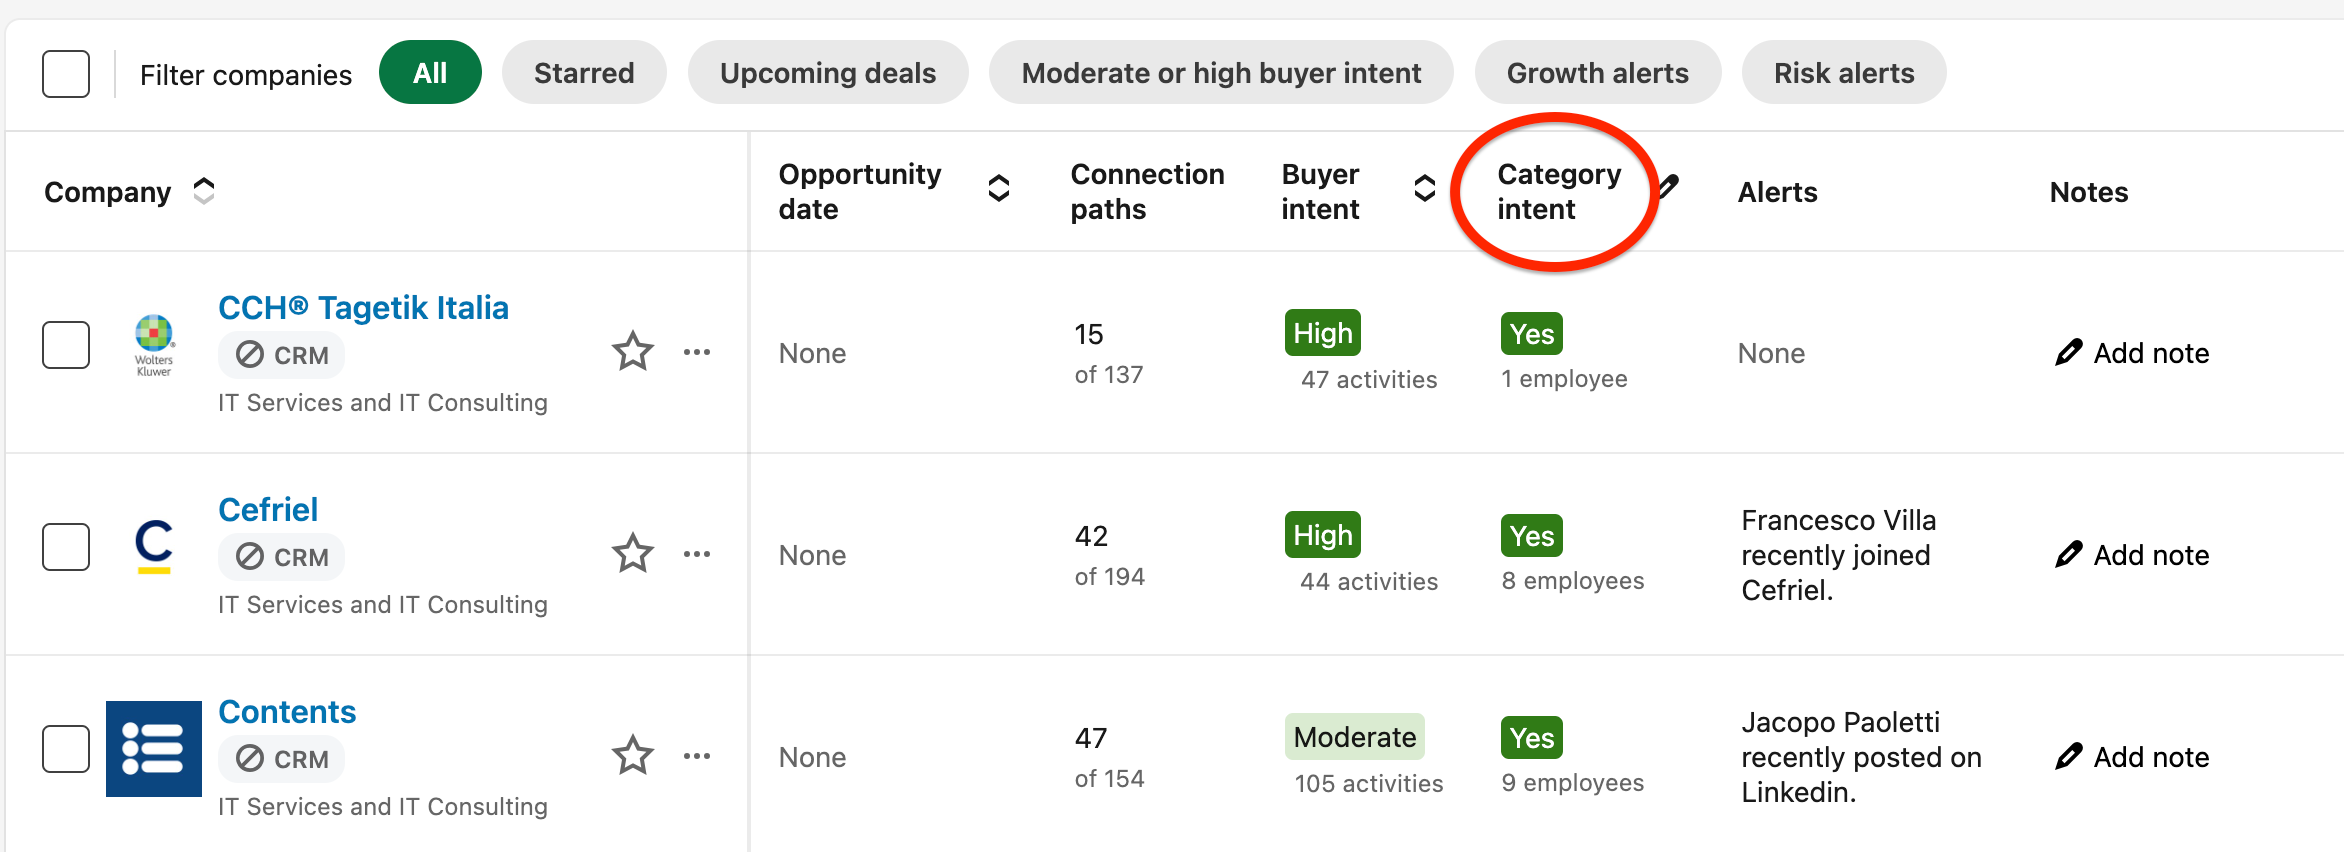Switch to Upcoming deals filter
Image resolution: width=2344 pixels, height=852 pixels.
(828, 72)
